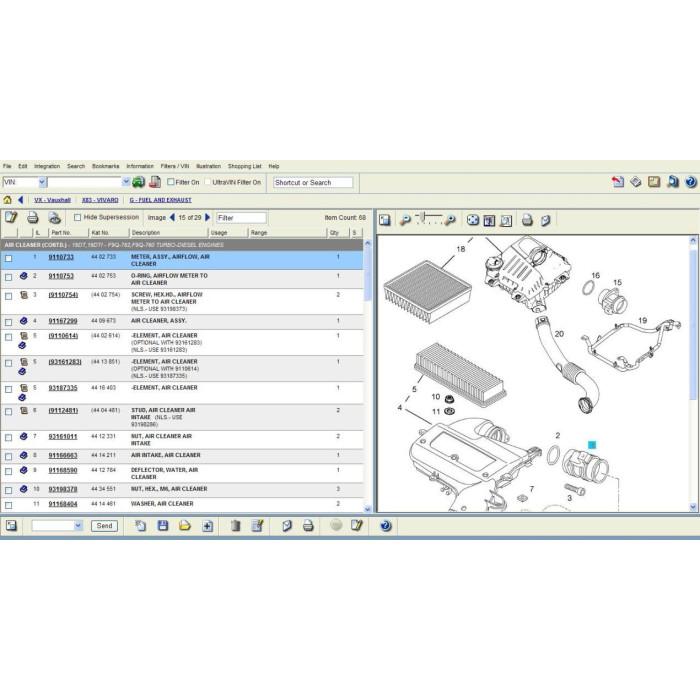Open the Integration menu
This screenshot has height=700, width=700.
point(47,166)
